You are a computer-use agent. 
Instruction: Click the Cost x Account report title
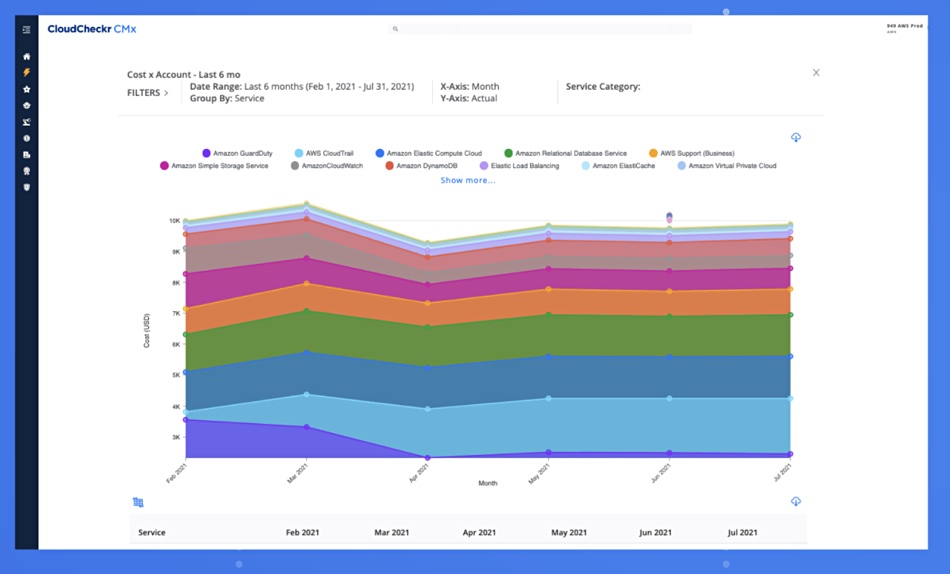pos(184,75)
